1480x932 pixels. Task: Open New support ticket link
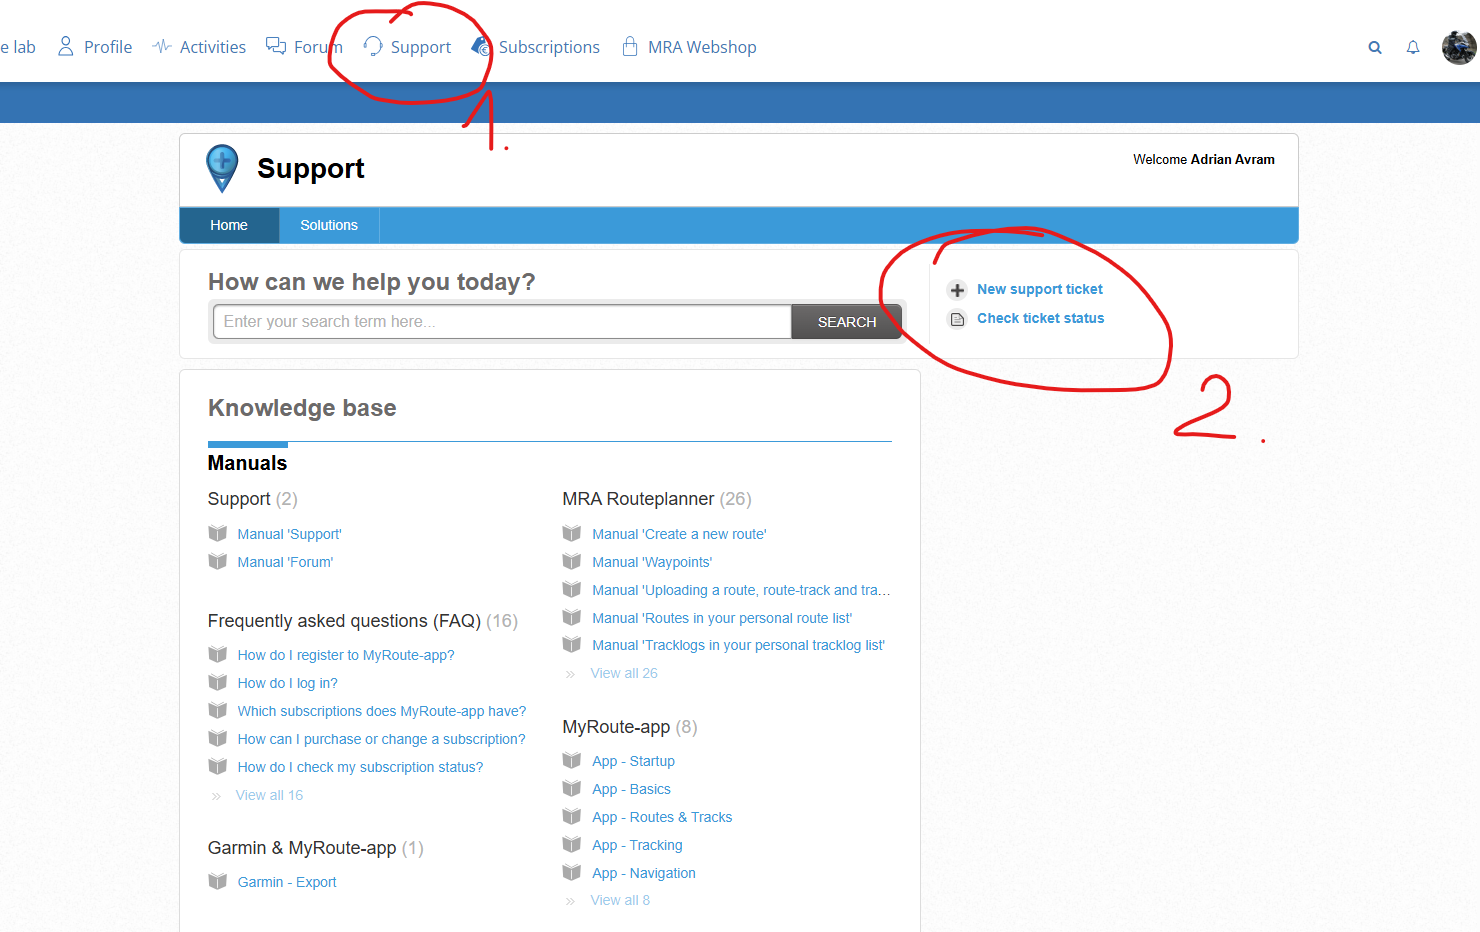click(1040, 289)
